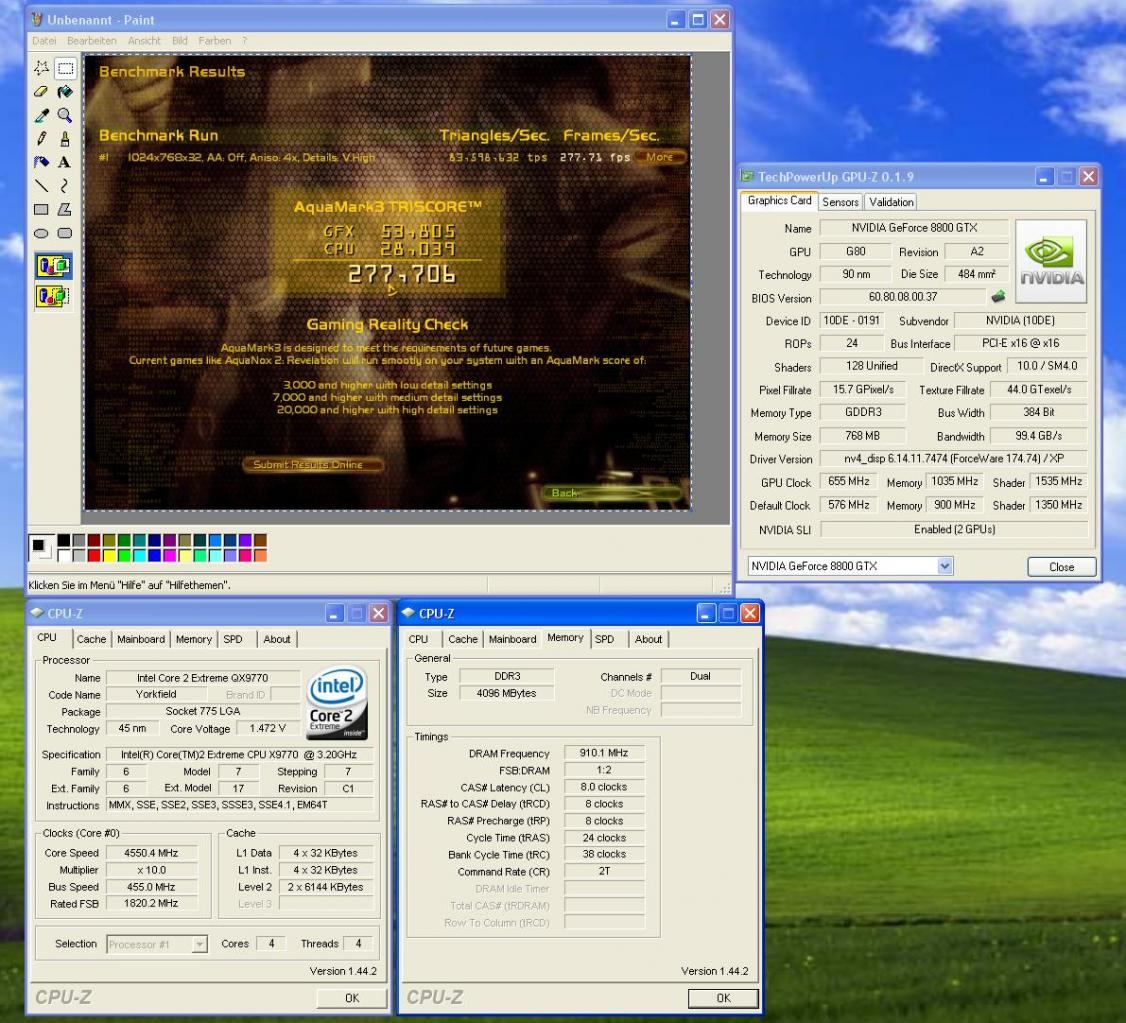Enable transparent selection option in Paint toolbox

[x=54, y=296]
